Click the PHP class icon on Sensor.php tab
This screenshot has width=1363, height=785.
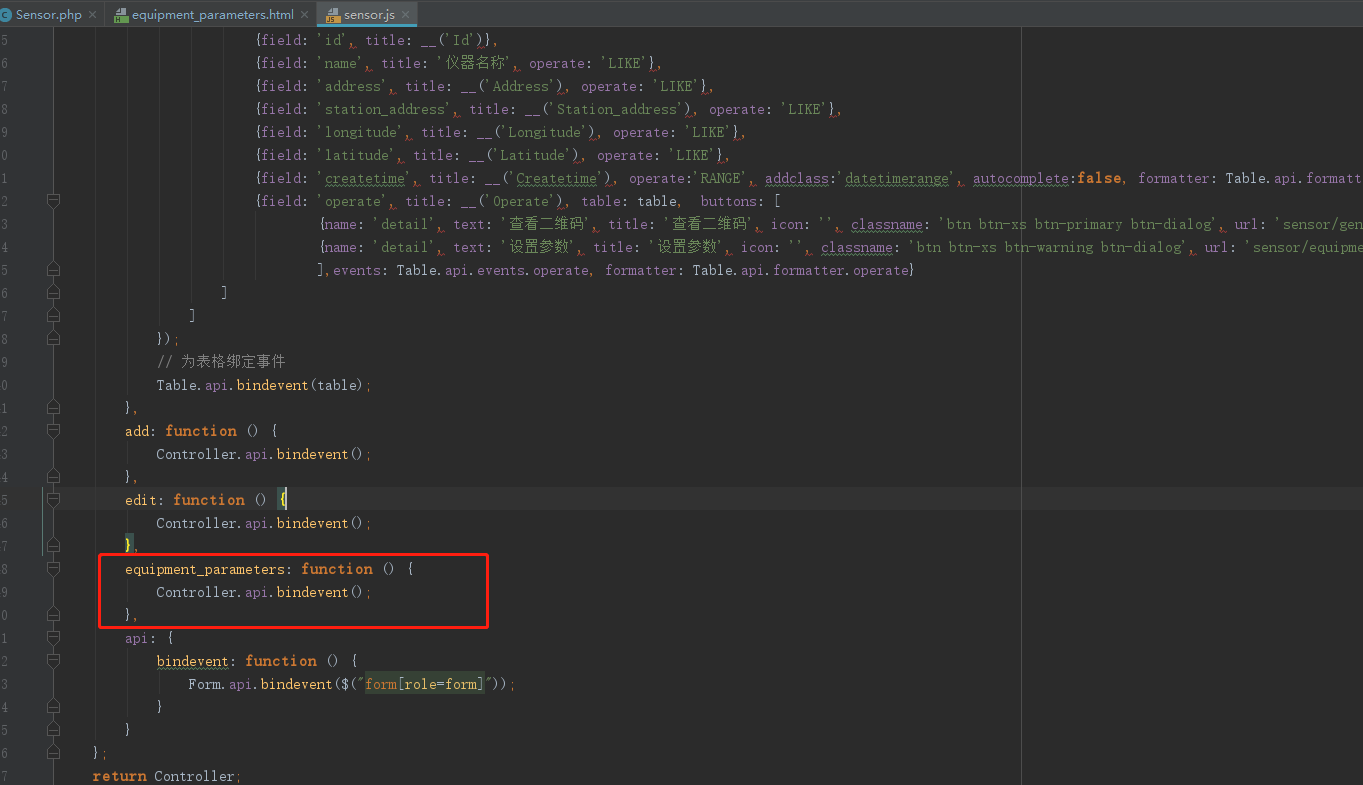pos(5,15)
